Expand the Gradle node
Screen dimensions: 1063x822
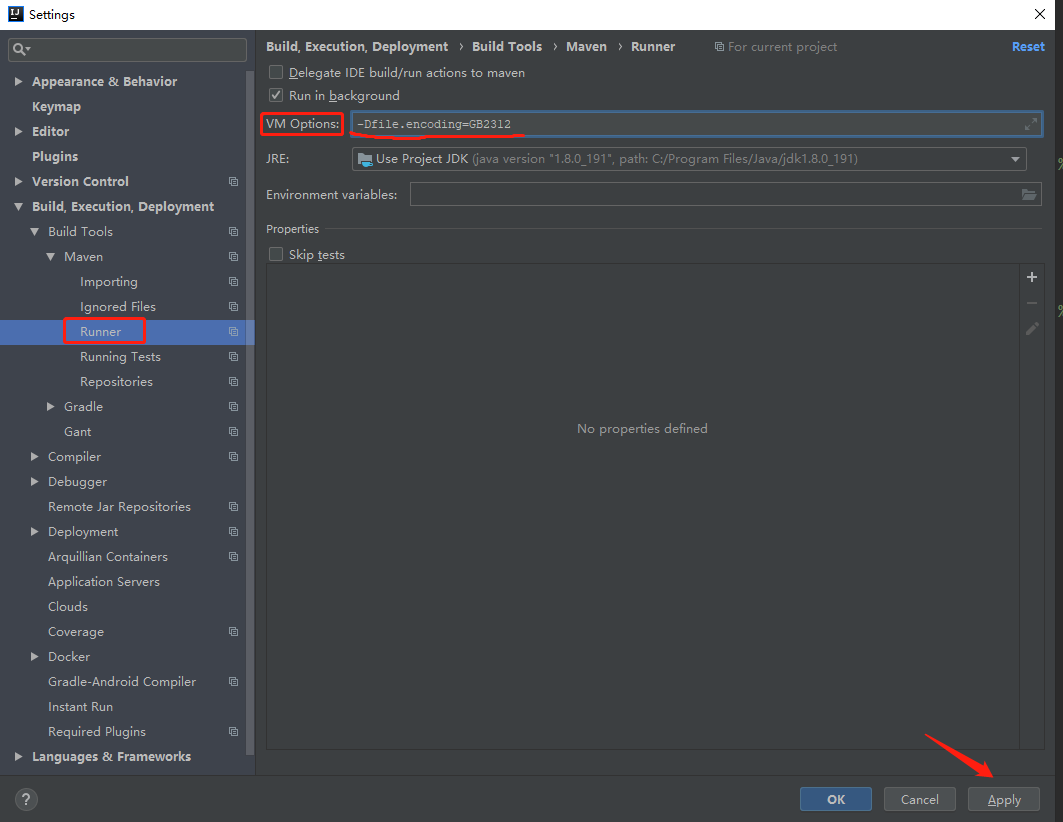pos(51,407)
